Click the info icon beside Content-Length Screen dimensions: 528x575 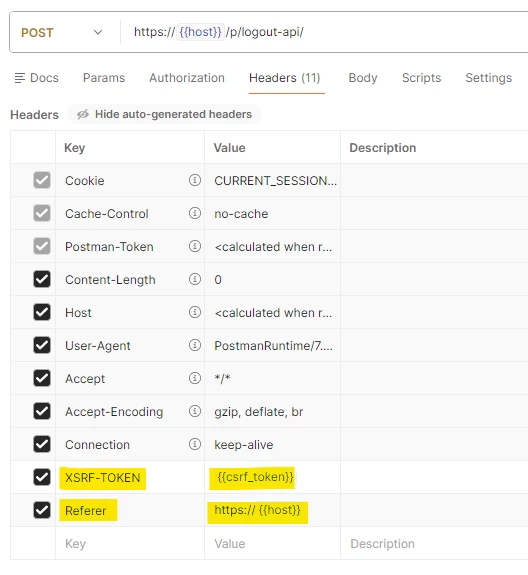tap(195, 279)
